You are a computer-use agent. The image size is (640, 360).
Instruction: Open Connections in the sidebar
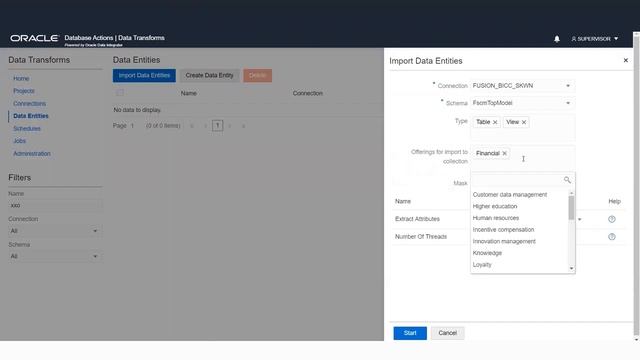[29, 104]
